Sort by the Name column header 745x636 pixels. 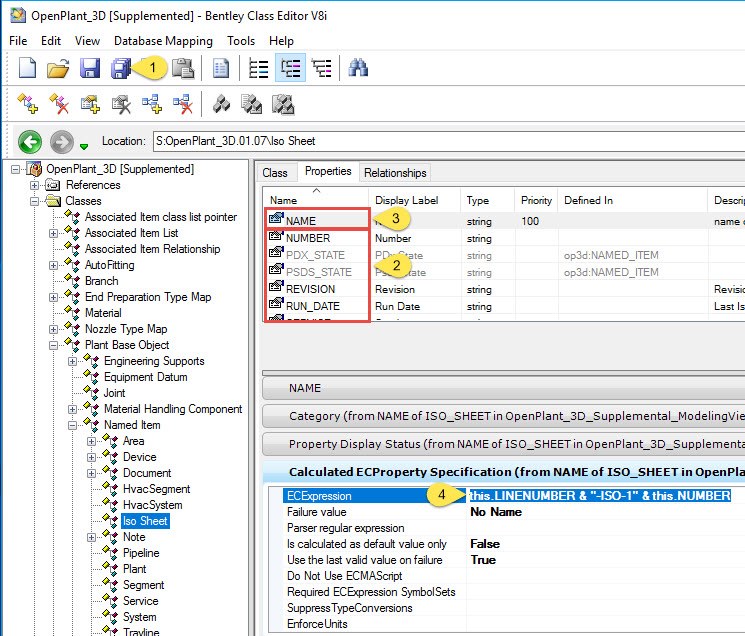(315, 200)
